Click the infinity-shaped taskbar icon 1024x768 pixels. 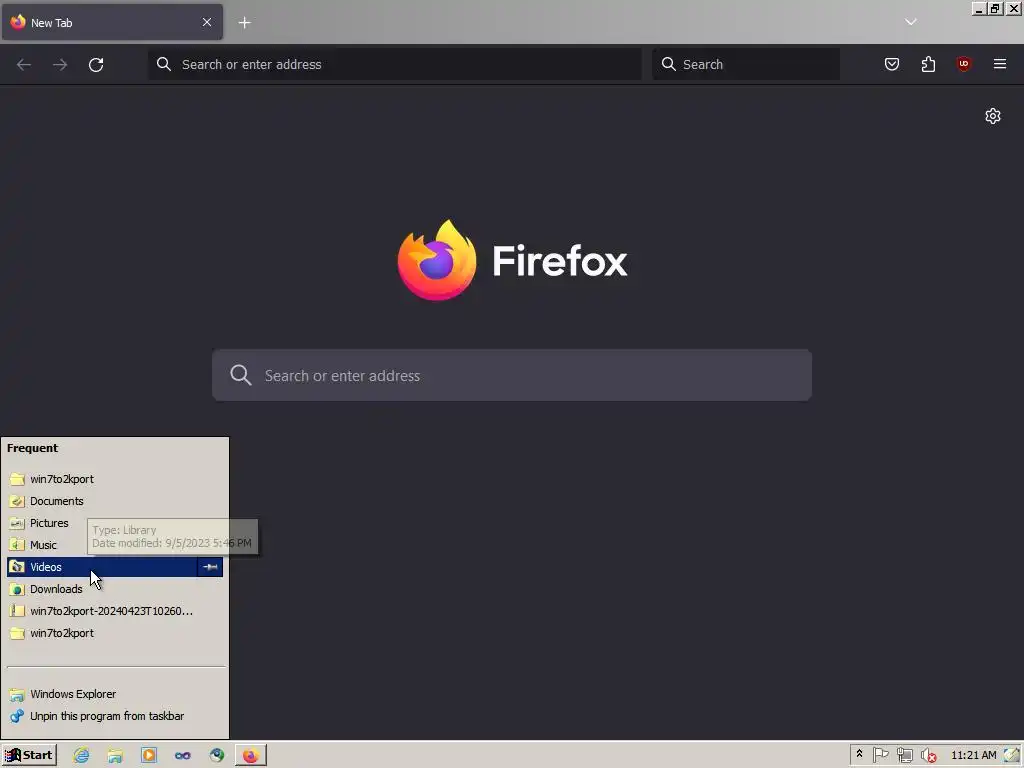(x=183, y=756)
